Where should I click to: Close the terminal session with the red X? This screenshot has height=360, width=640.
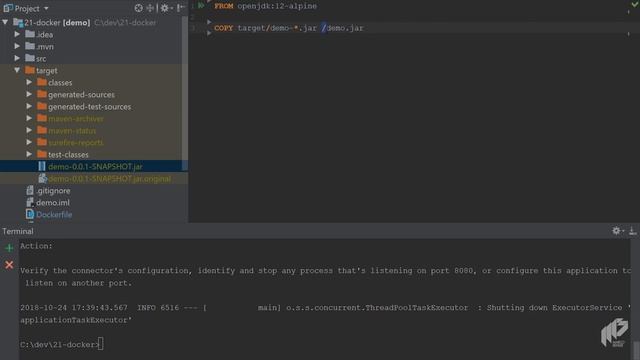9,265
